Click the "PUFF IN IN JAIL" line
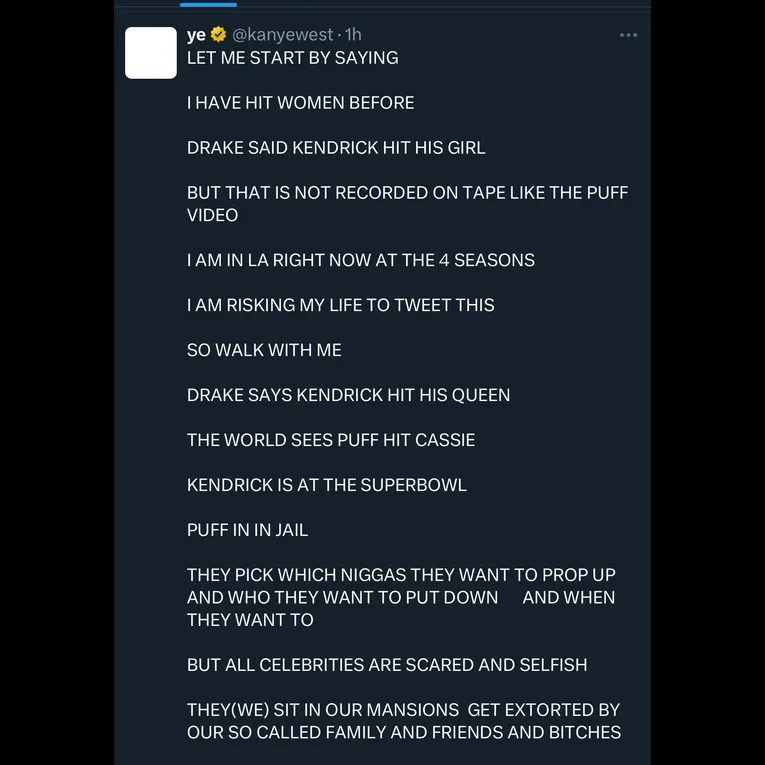The image size is (765, 765). point(247,530)
